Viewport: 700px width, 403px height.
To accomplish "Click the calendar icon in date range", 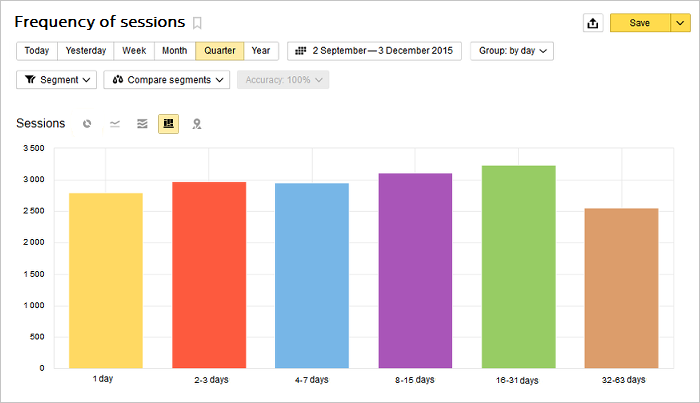I will click(x=301, y=51).
